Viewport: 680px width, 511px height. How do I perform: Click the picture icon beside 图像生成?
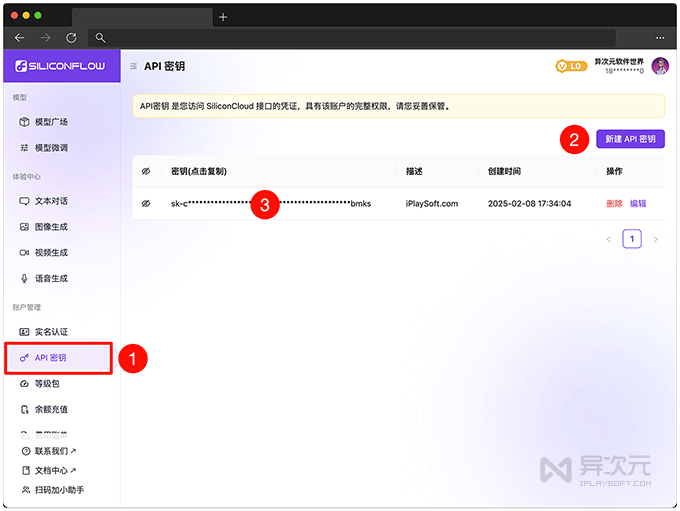pos(24,227)
